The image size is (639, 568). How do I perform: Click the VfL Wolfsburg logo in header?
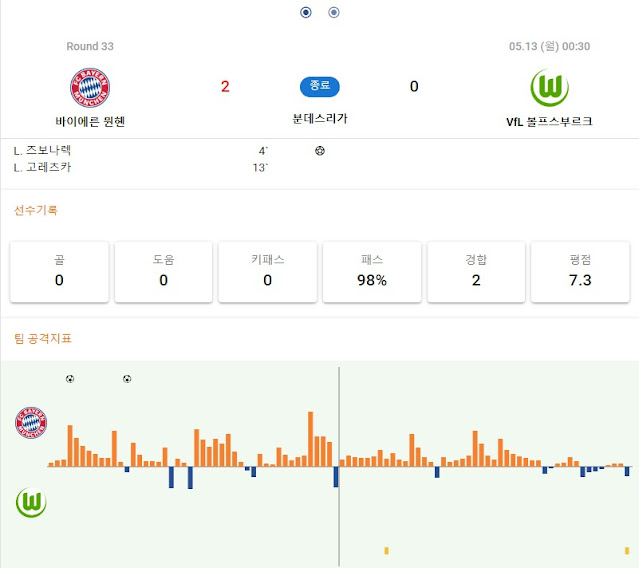pyautogui.click(x=549, y=88)
